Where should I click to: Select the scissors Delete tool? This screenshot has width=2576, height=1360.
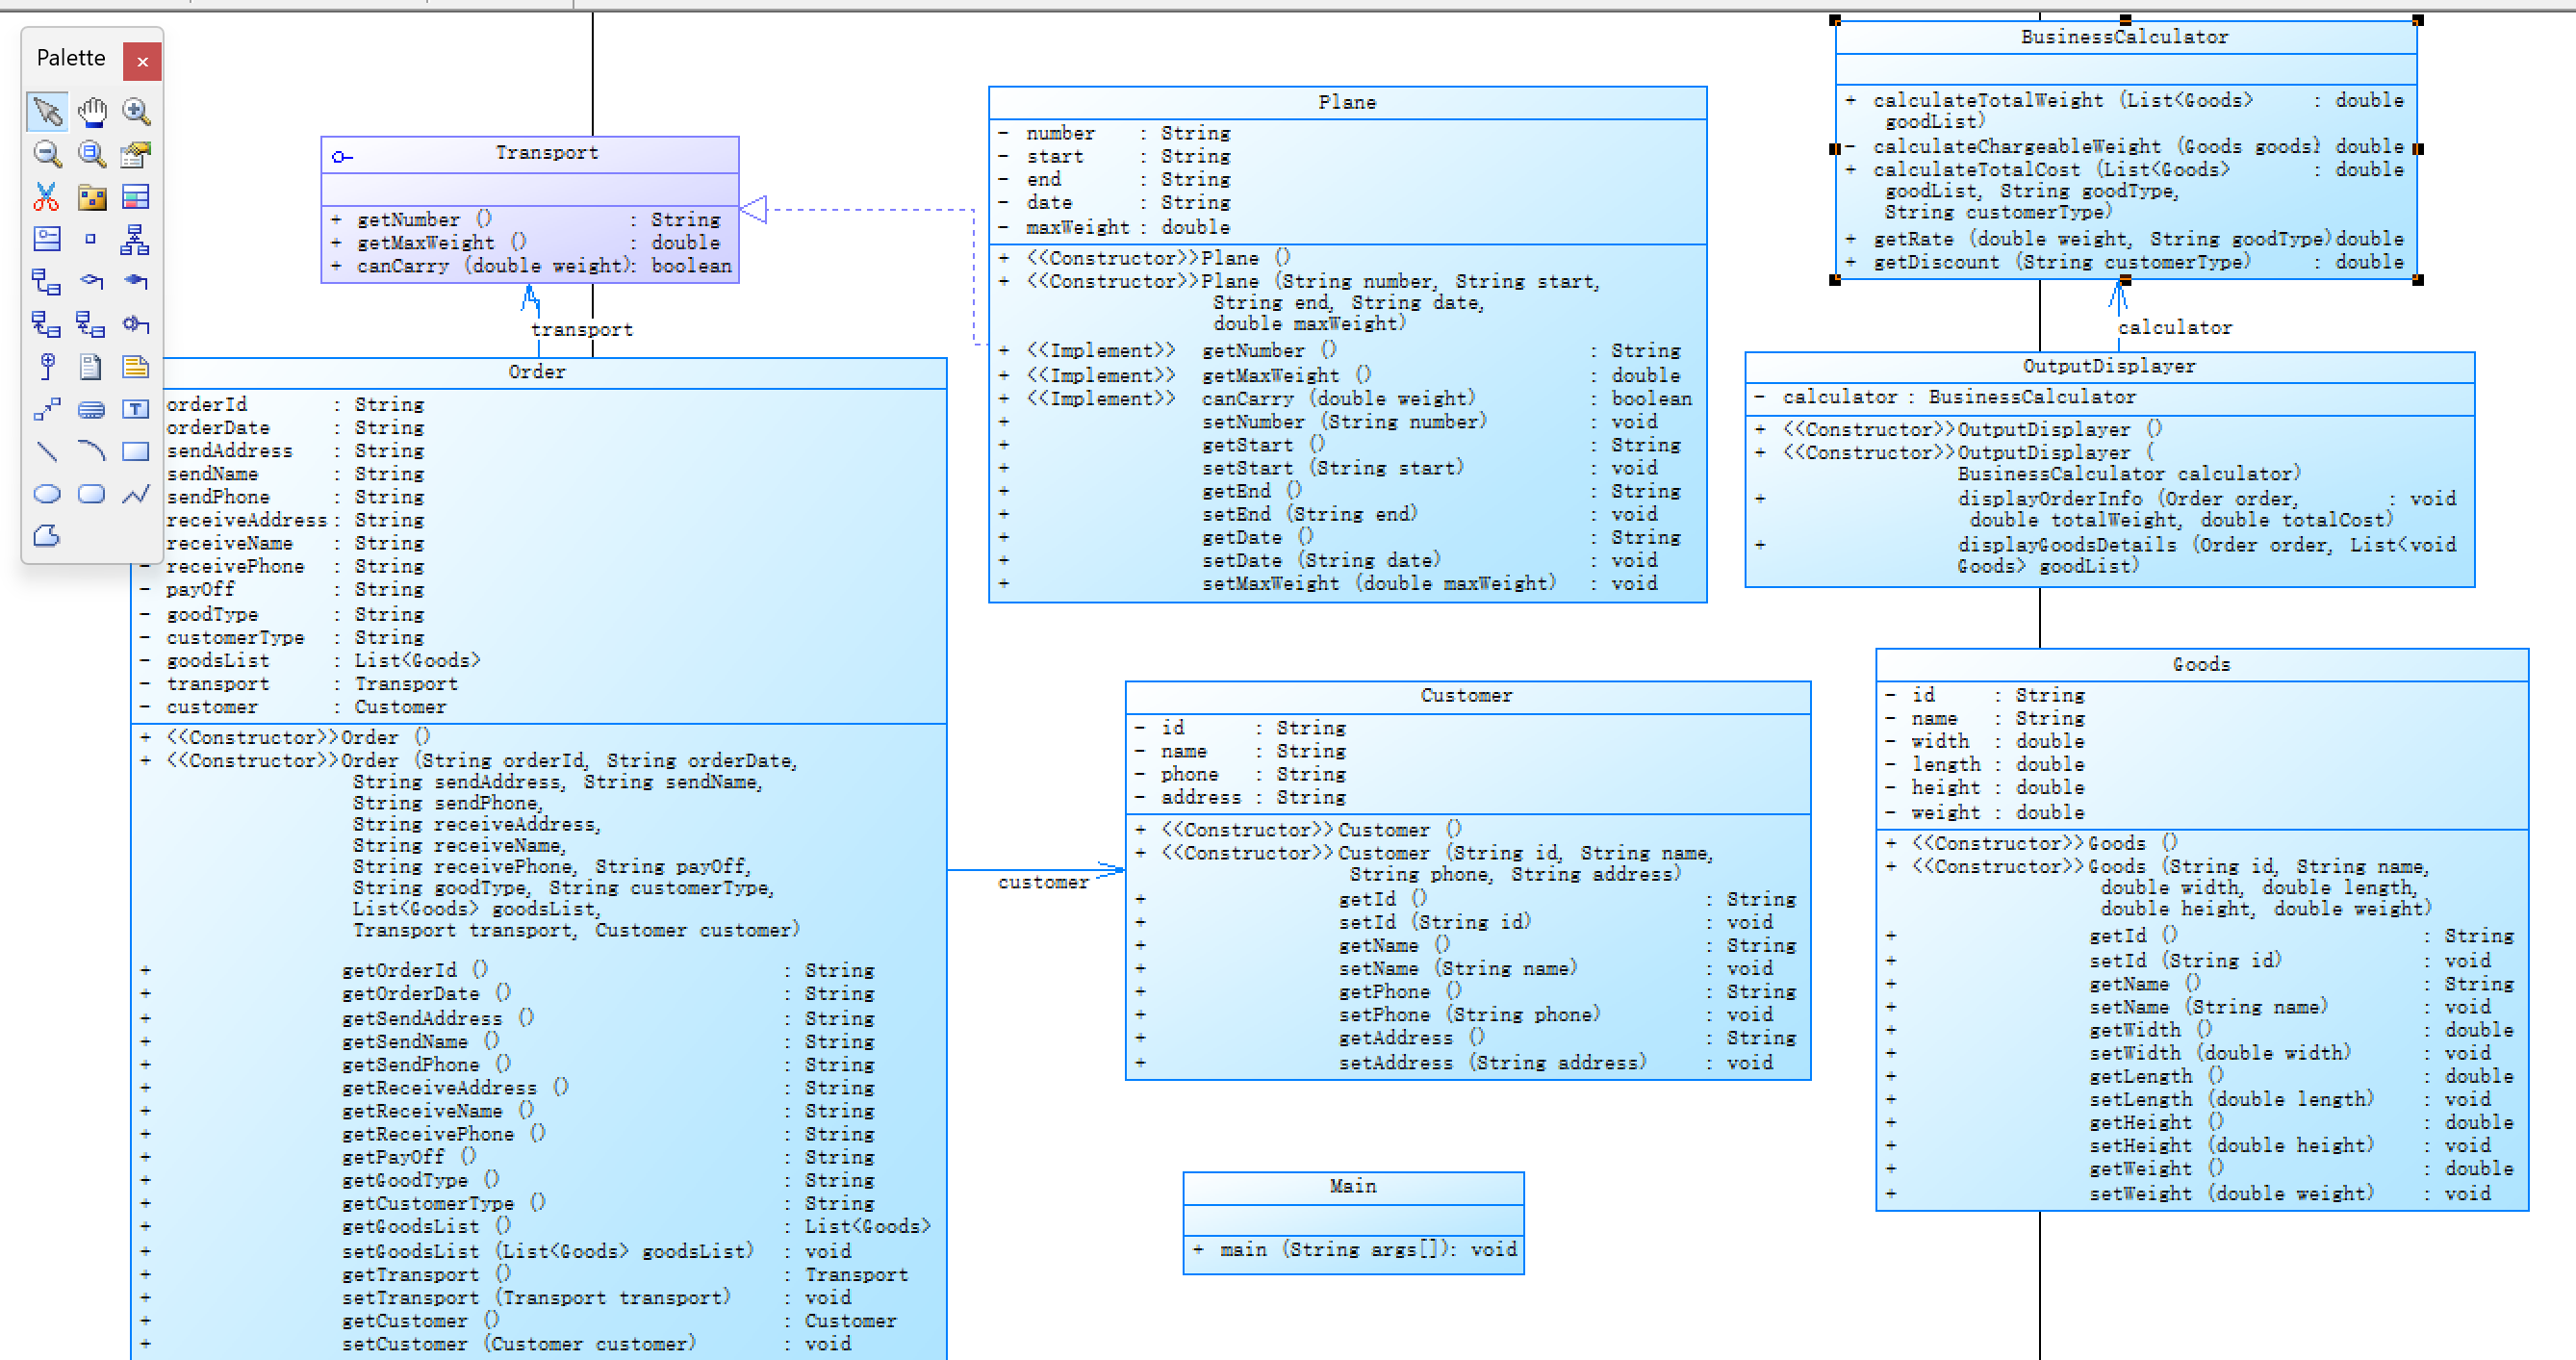click(47, 197)
